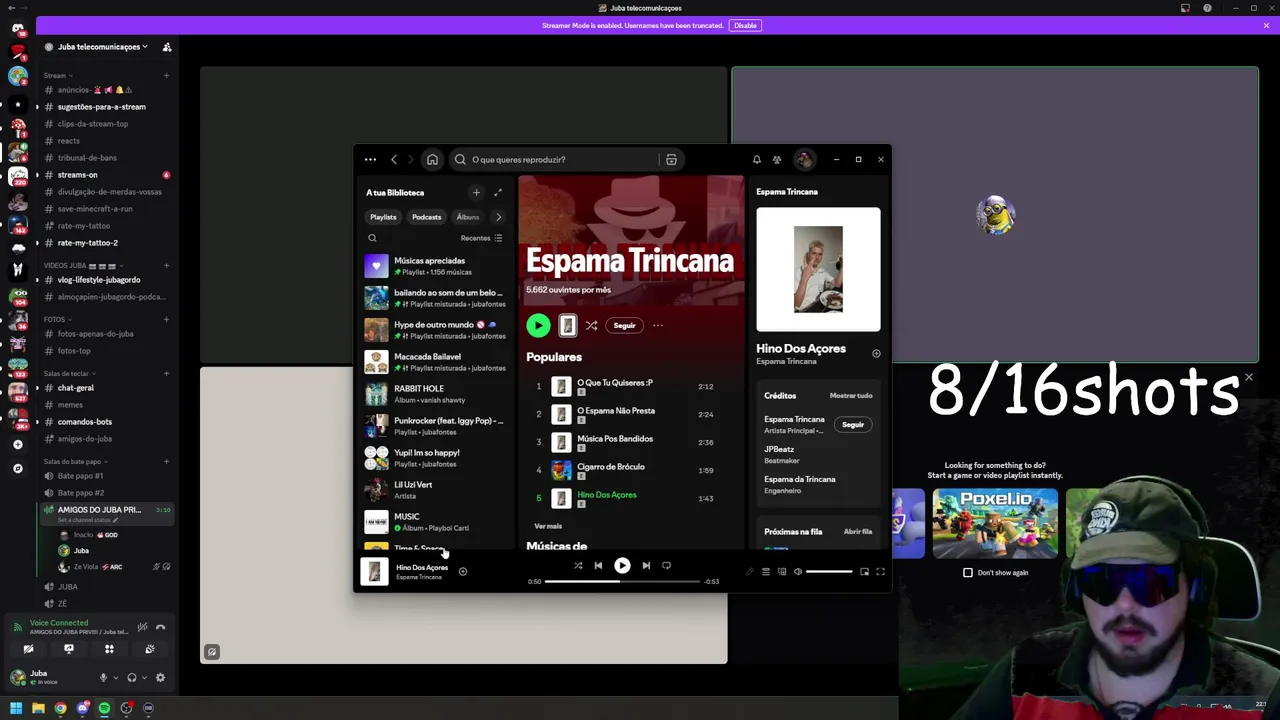Open Spotify profile avatar menu

pyautogui.click(x=804, y=160)
